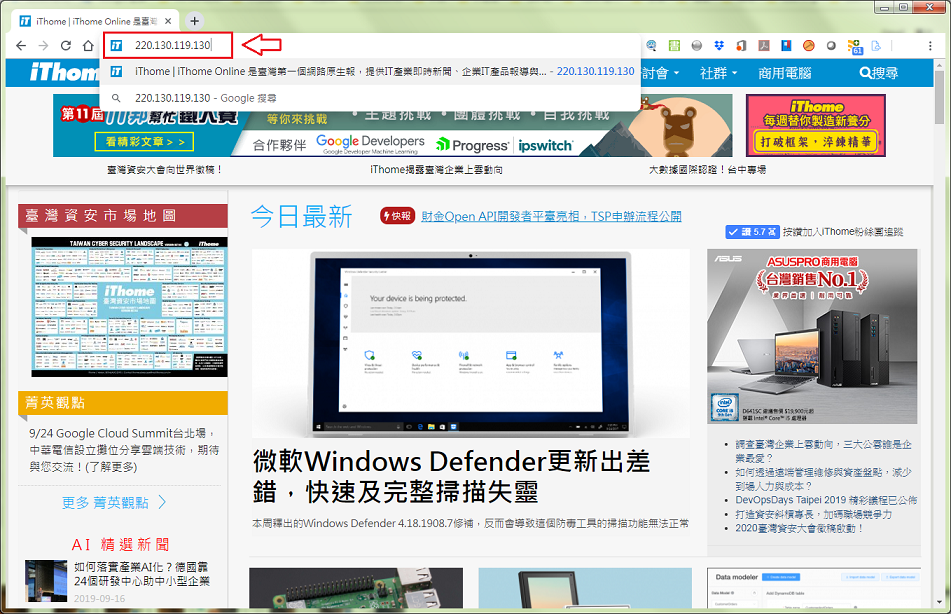Click the Facebook 讚 5.7萬 like button
Viewport: 951px width, 614px height.
point(752,232)
